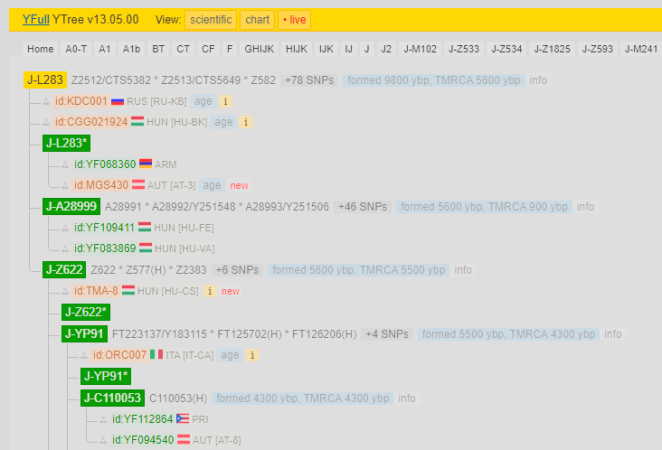Click sample id:YF112864
Viewport: 662px width, 450px height.
[142, 419]
